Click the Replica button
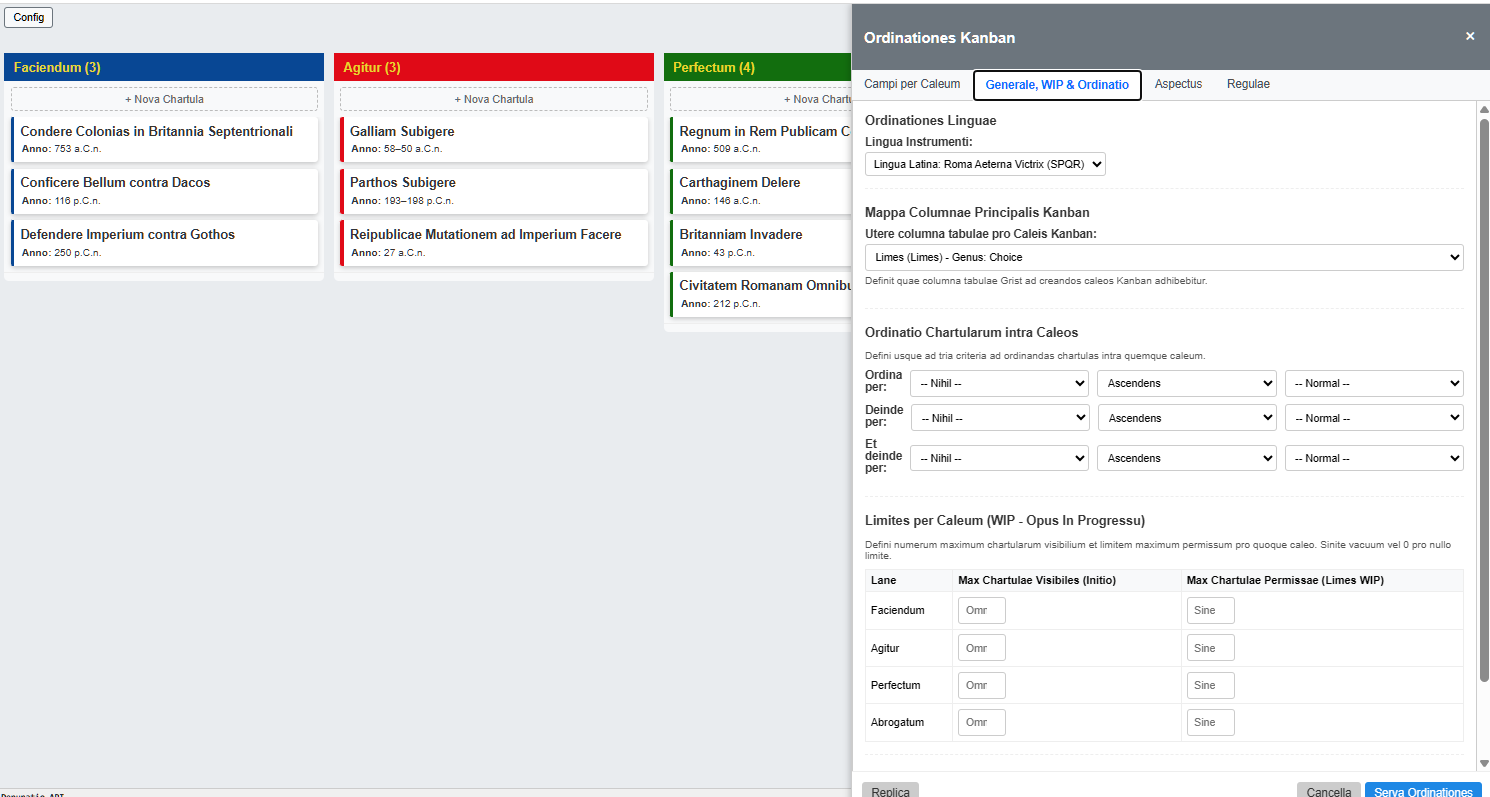The image size is (1490, 797). click(890, 790)
